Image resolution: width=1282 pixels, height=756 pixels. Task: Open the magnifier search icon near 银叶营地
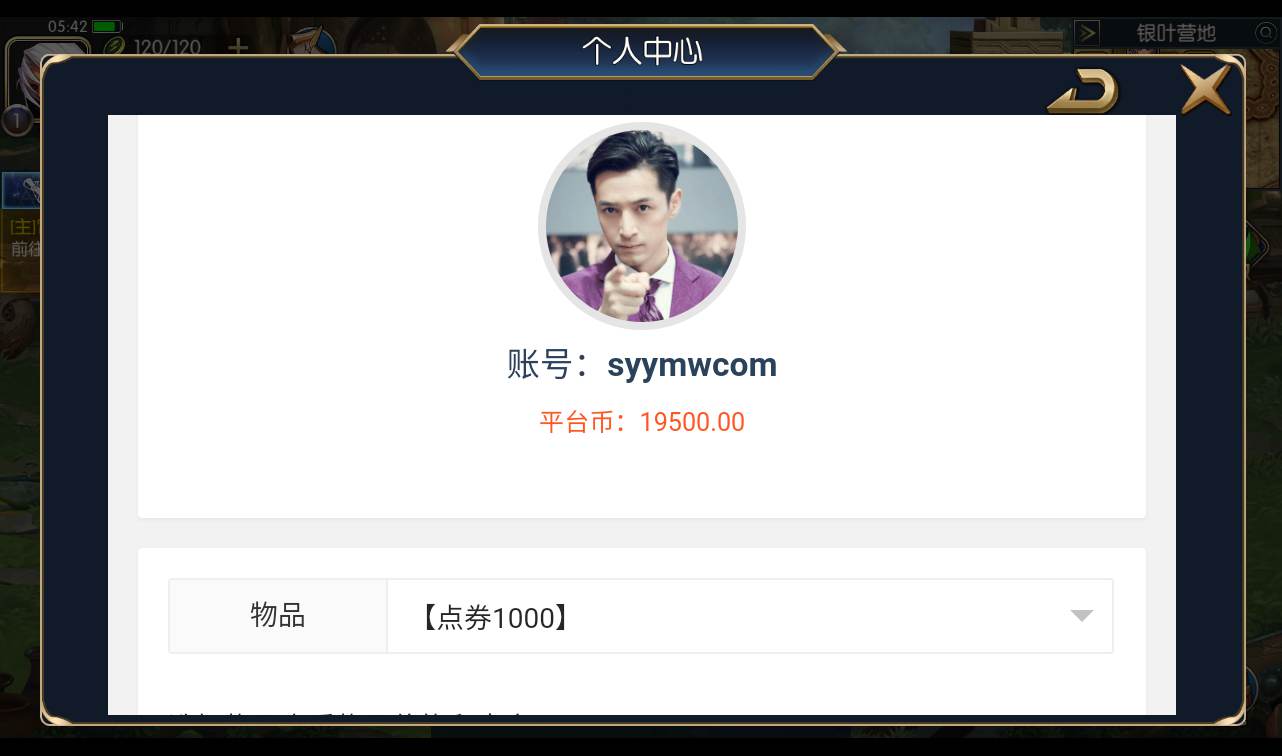coord(1266,33)
